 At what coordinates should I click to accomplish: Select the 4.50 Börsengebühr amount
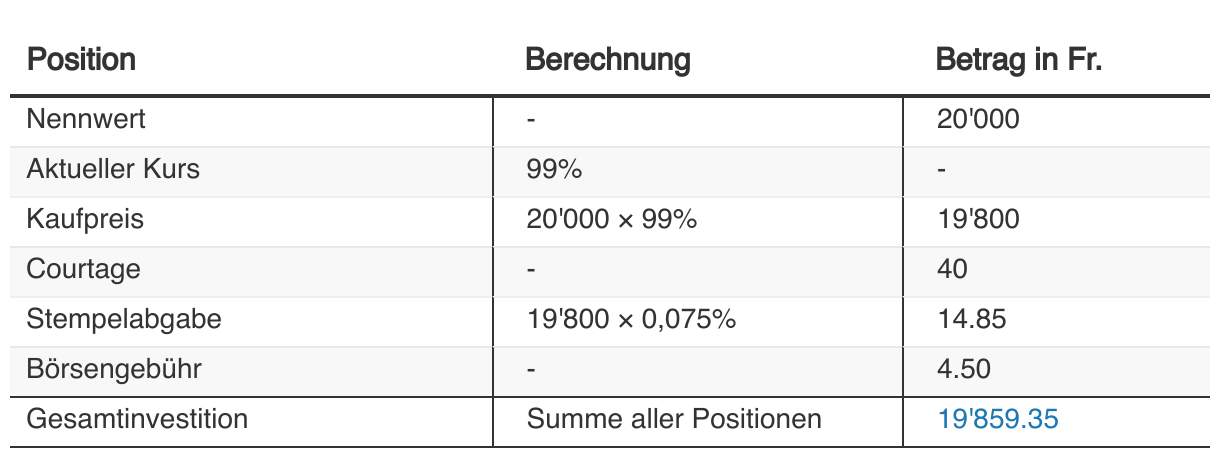[964, 369]
